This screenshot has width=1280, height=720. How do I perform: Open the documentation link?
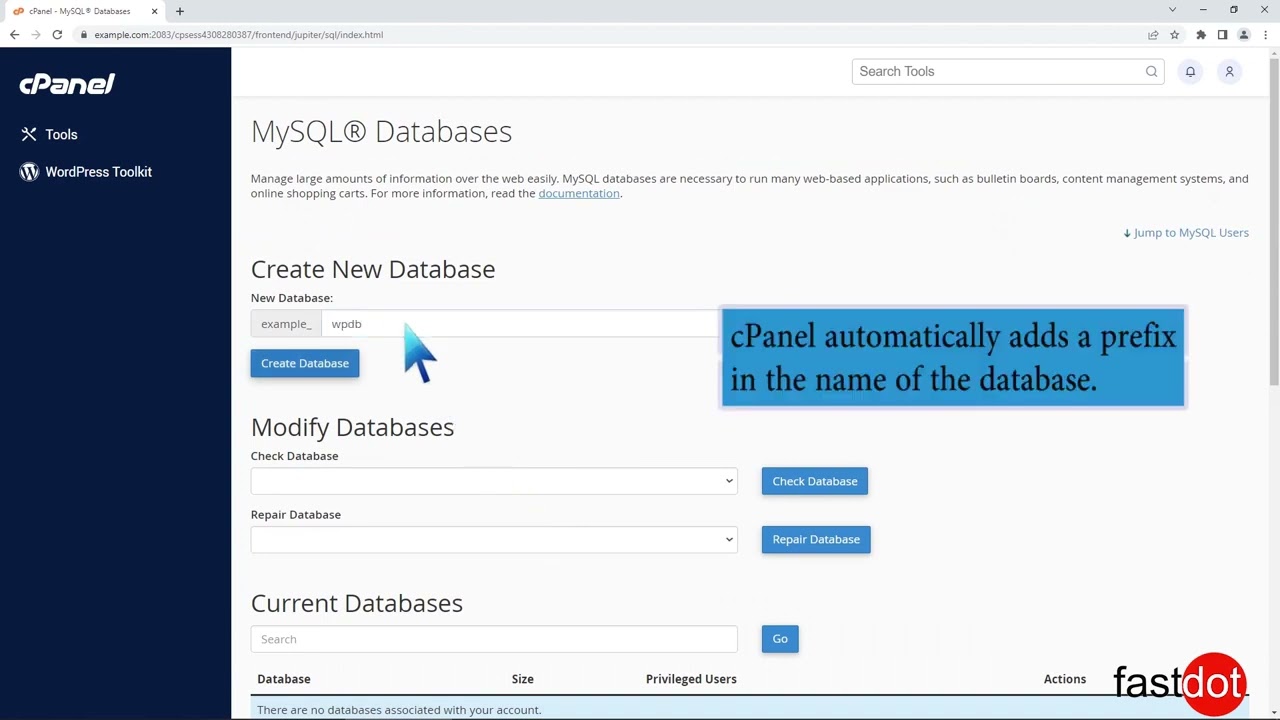tap(578, 193)
